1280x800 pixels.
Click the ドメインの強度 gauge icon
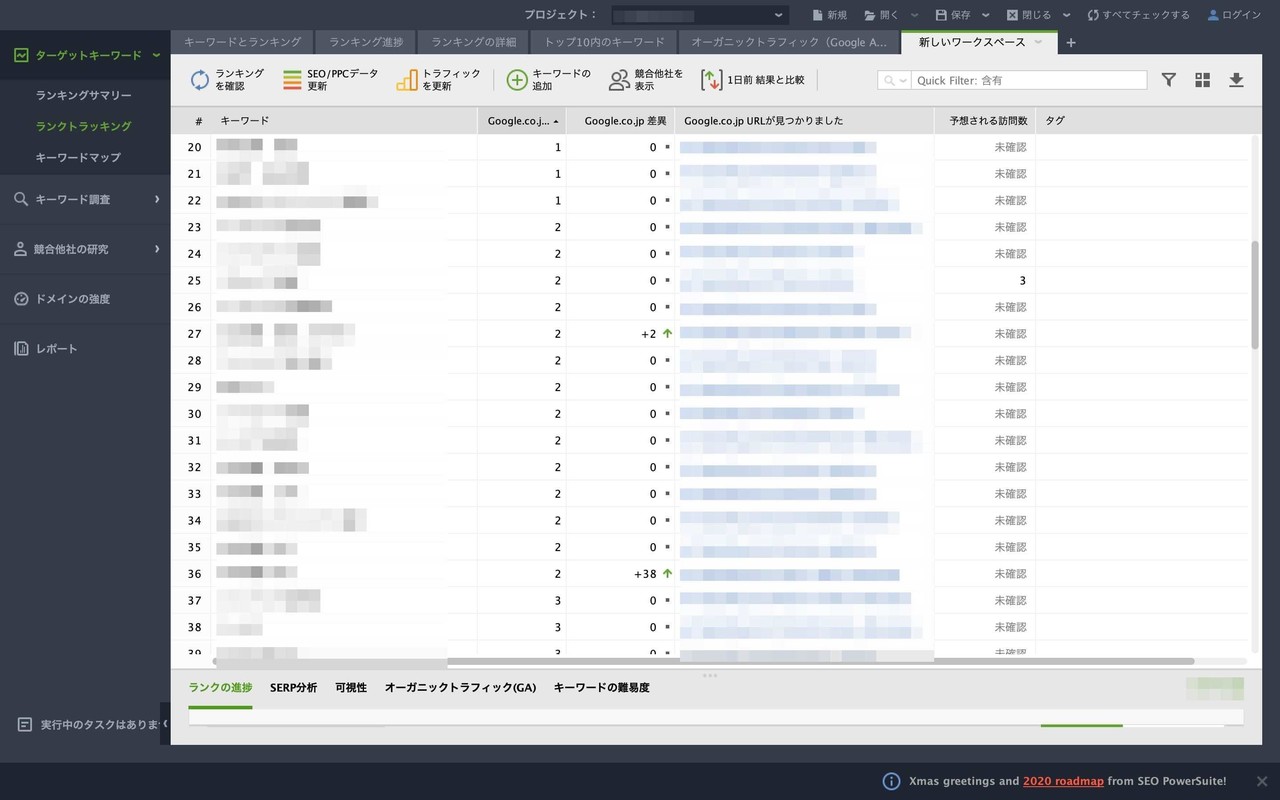point(20,299)
